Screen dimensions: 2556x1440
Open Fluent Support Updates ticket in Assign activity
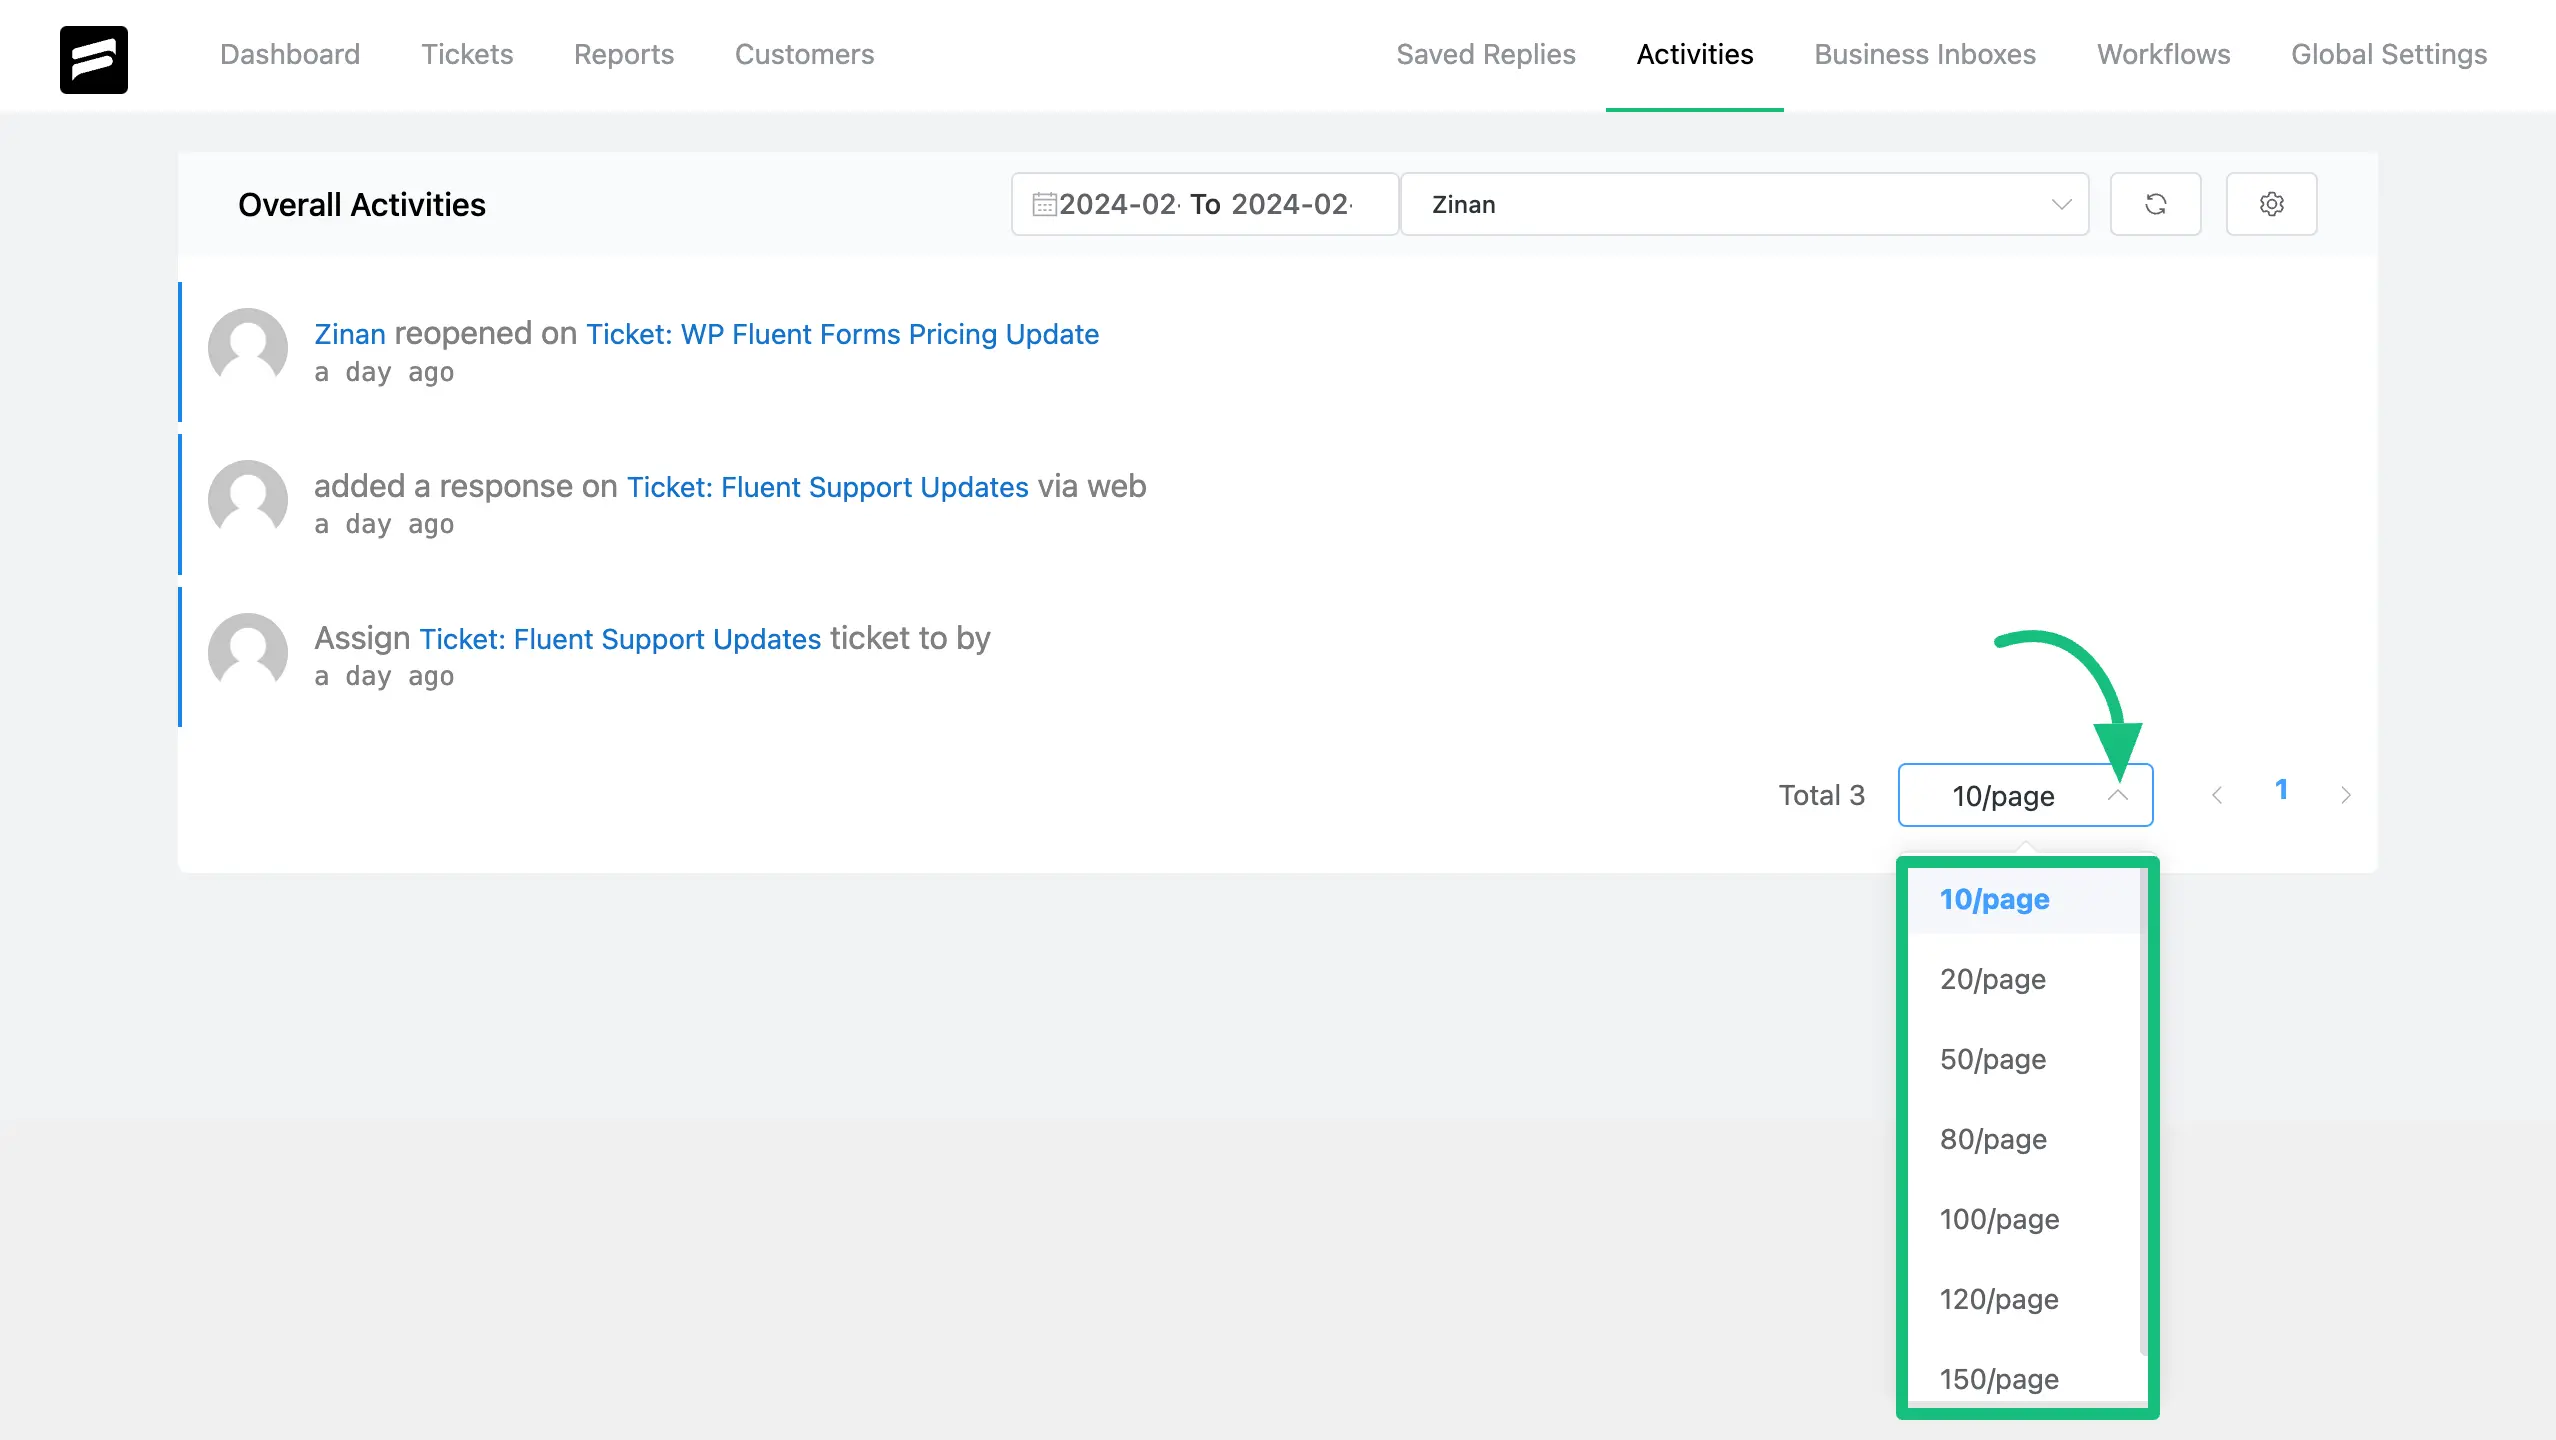[x=620, y=639]
